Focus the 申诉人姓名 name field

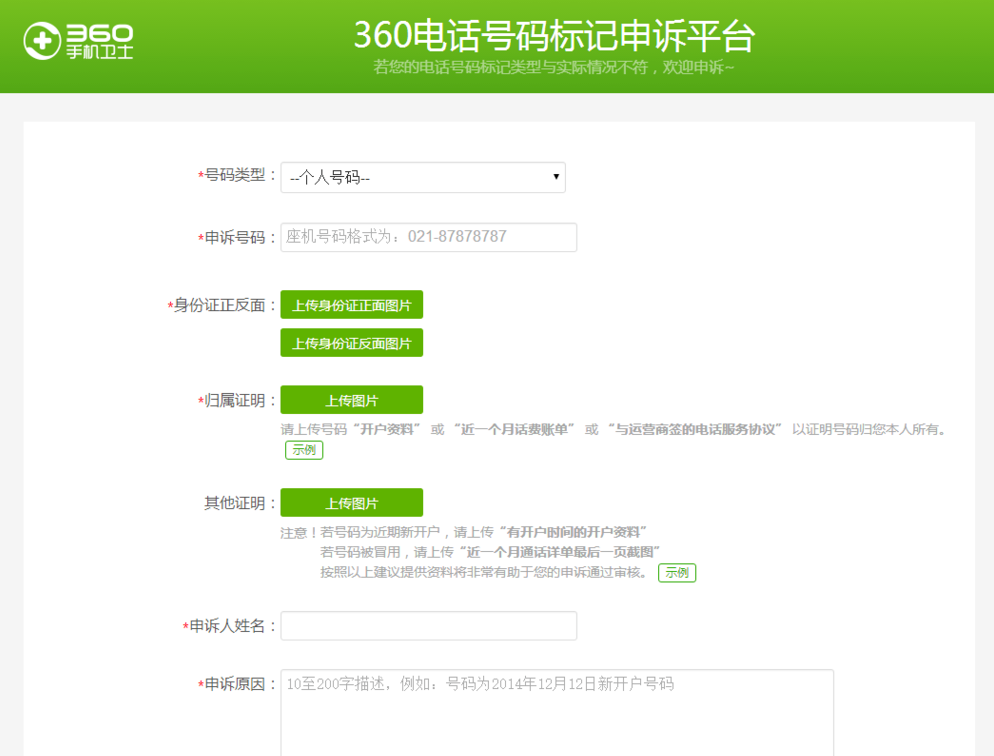[x=429, y=626]
